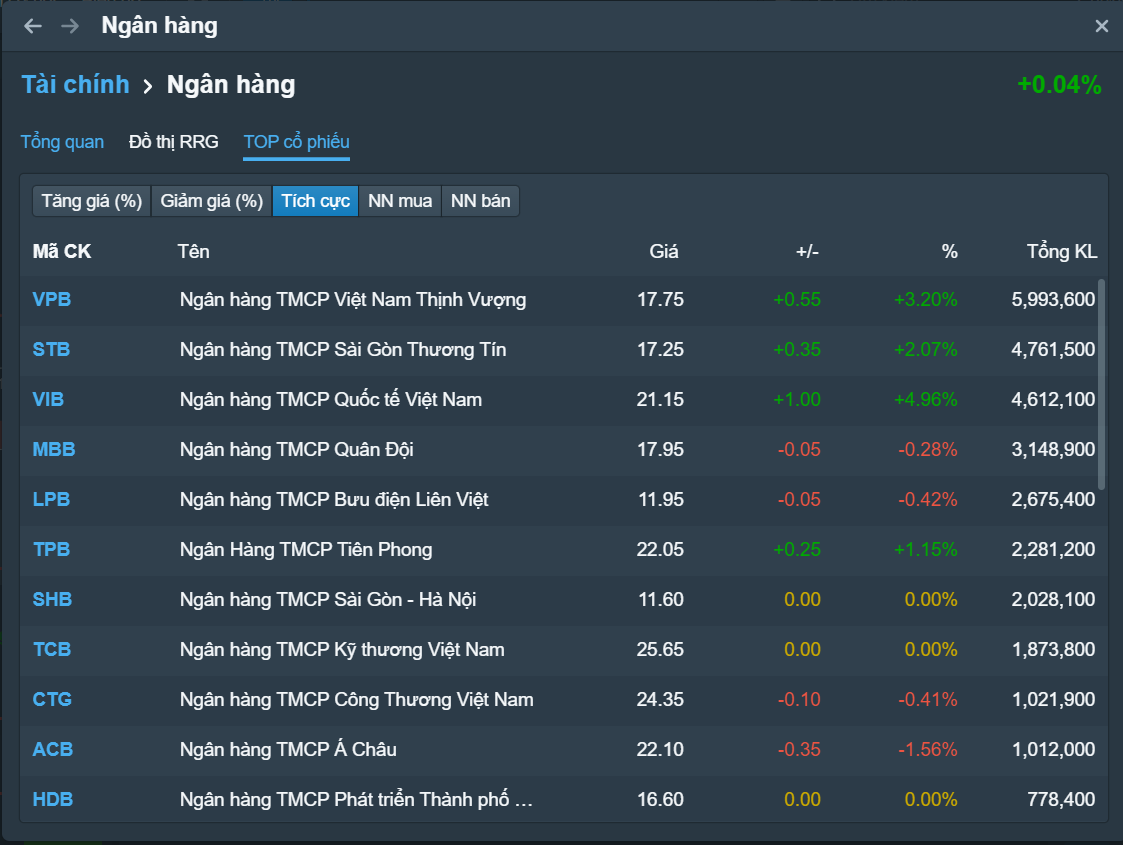Select Ngân hàng TMCP Phát triển Thành phố name
1123x845 pixels.
[x=356, y=799]
